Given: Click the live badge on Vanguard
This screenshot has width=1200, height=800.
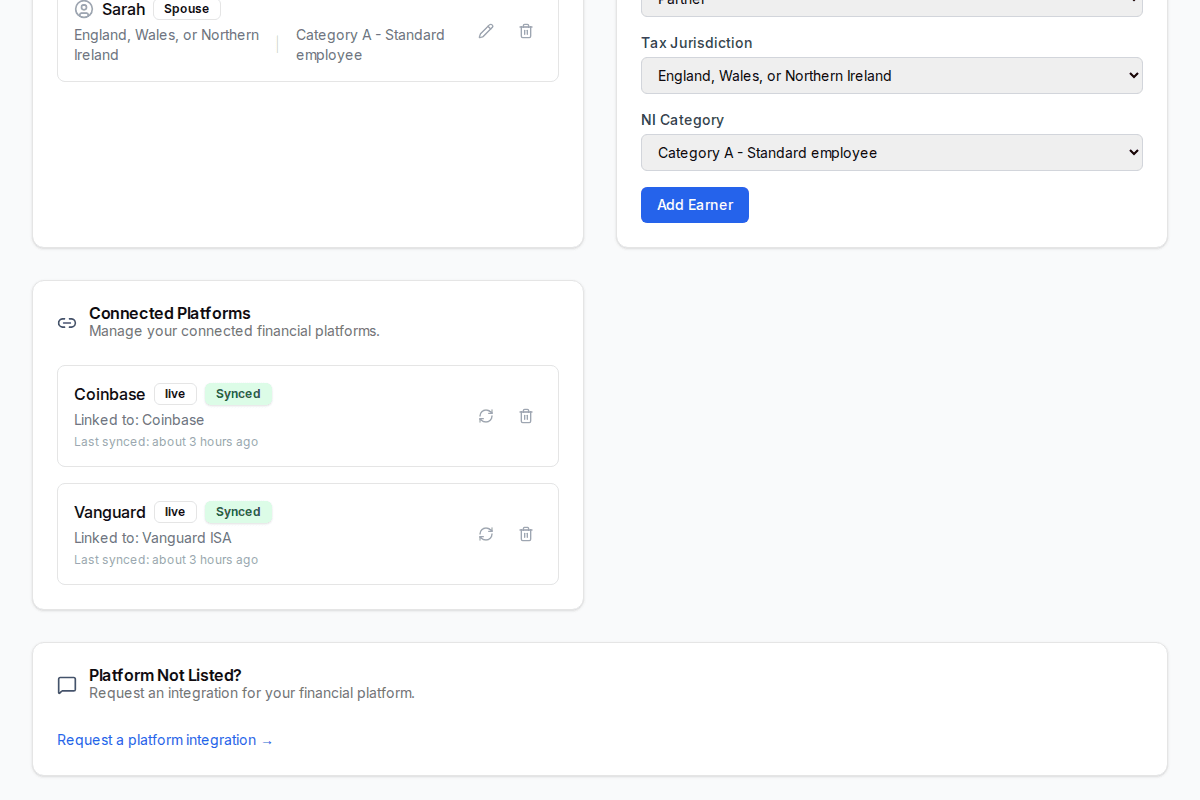Looking at the screenshot, I should (x=175, y=511).
